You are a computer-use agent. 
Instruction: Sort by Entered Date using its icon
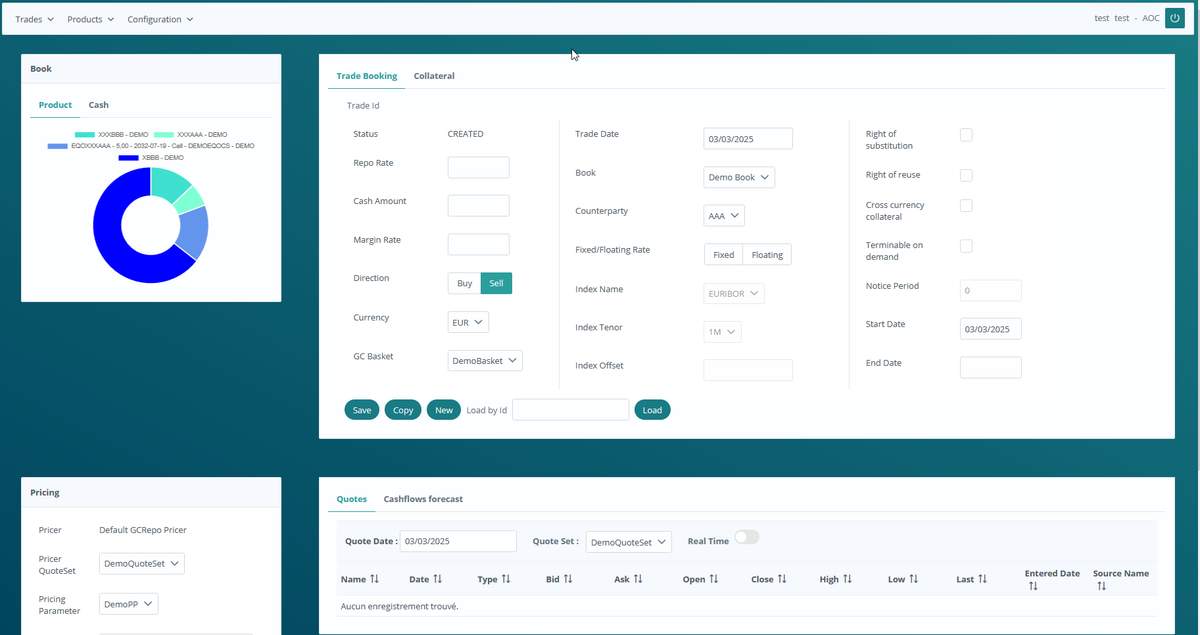[x=1032, y=586]
